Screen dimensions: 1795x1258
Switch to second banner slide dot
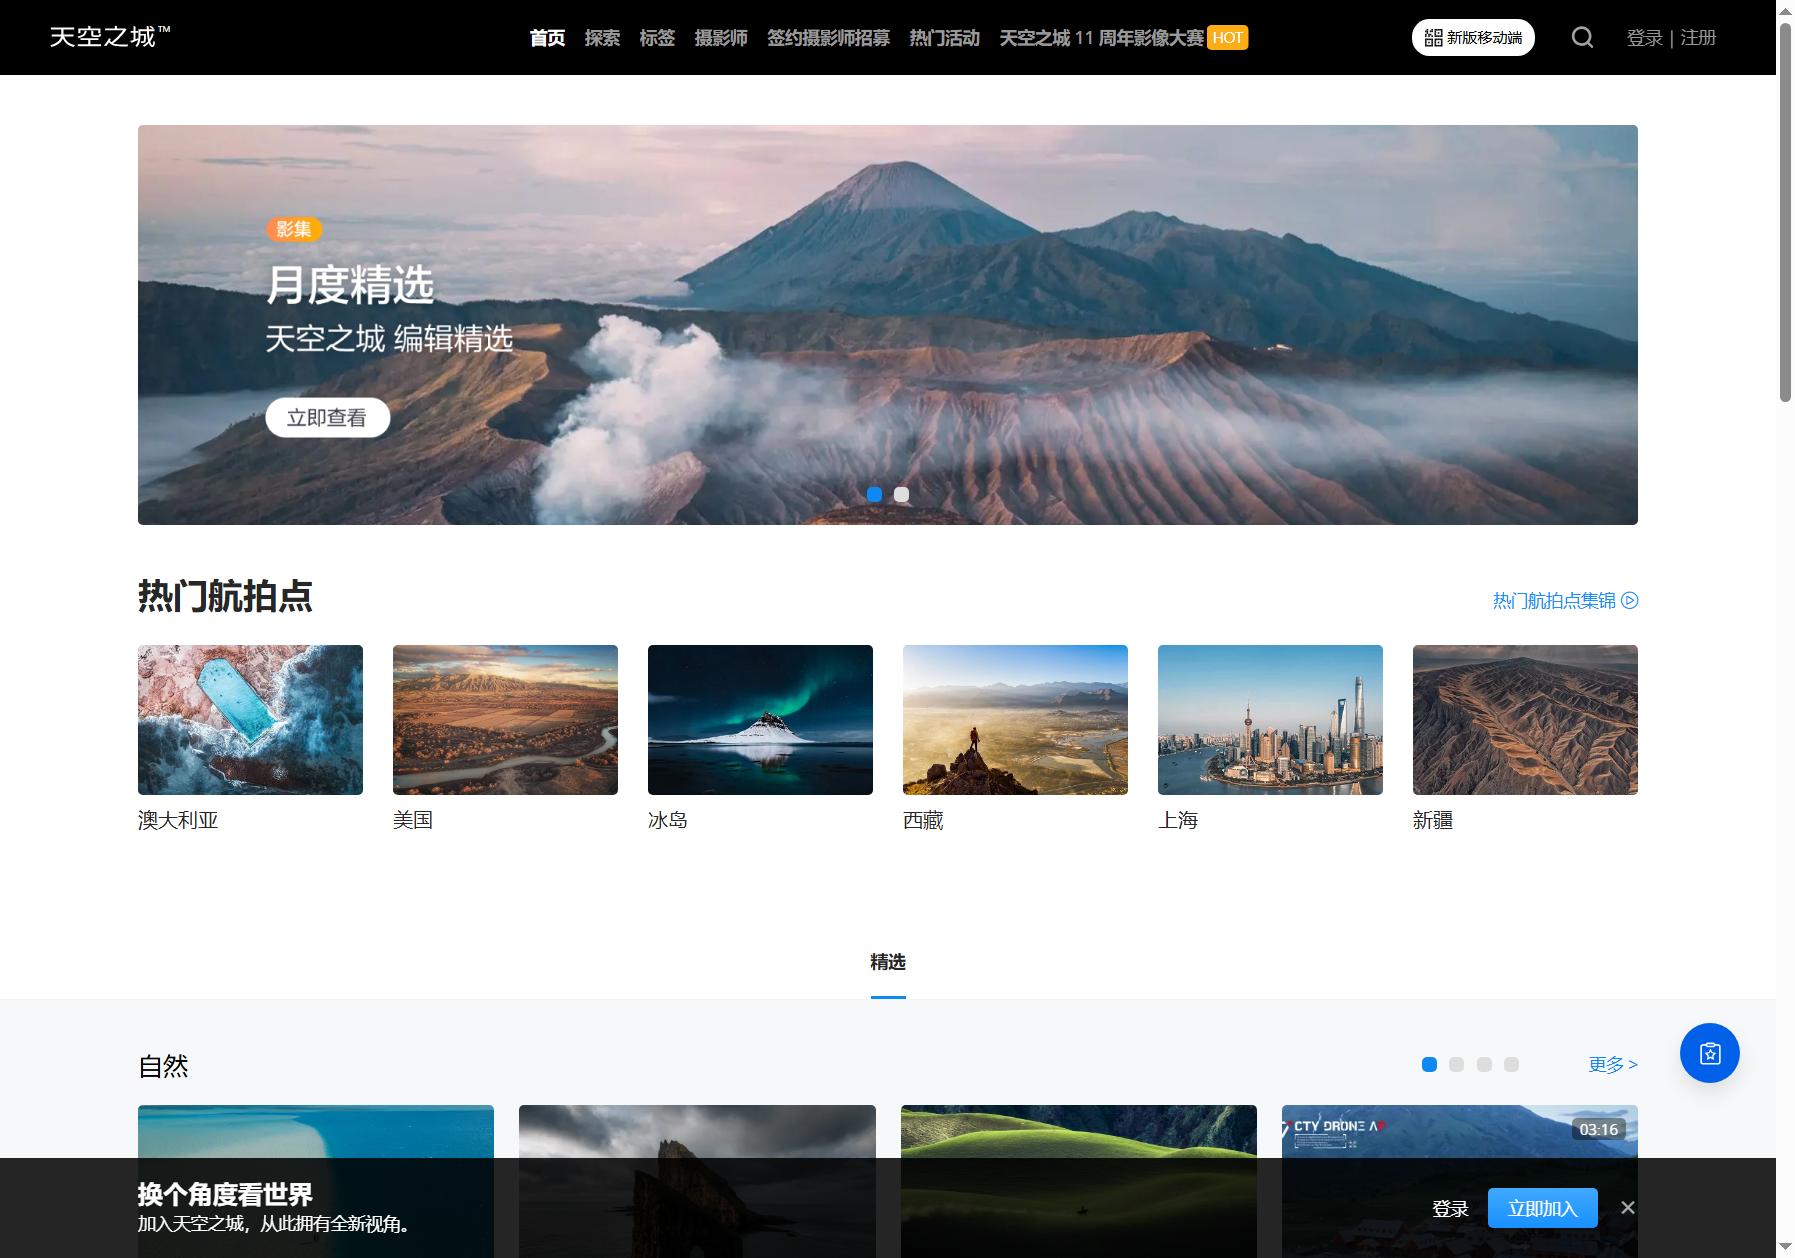901,495
